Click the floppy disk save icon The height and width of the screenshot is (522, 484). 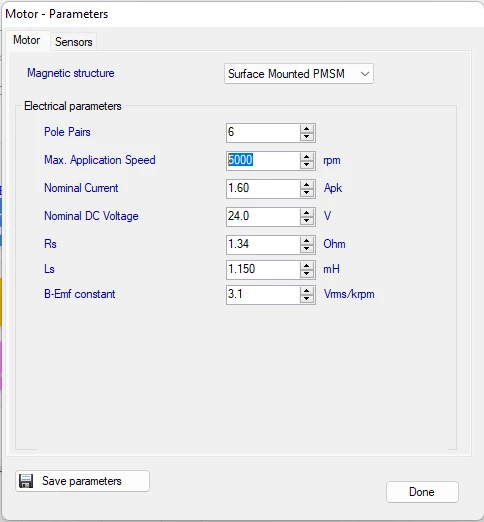[26, 481]
